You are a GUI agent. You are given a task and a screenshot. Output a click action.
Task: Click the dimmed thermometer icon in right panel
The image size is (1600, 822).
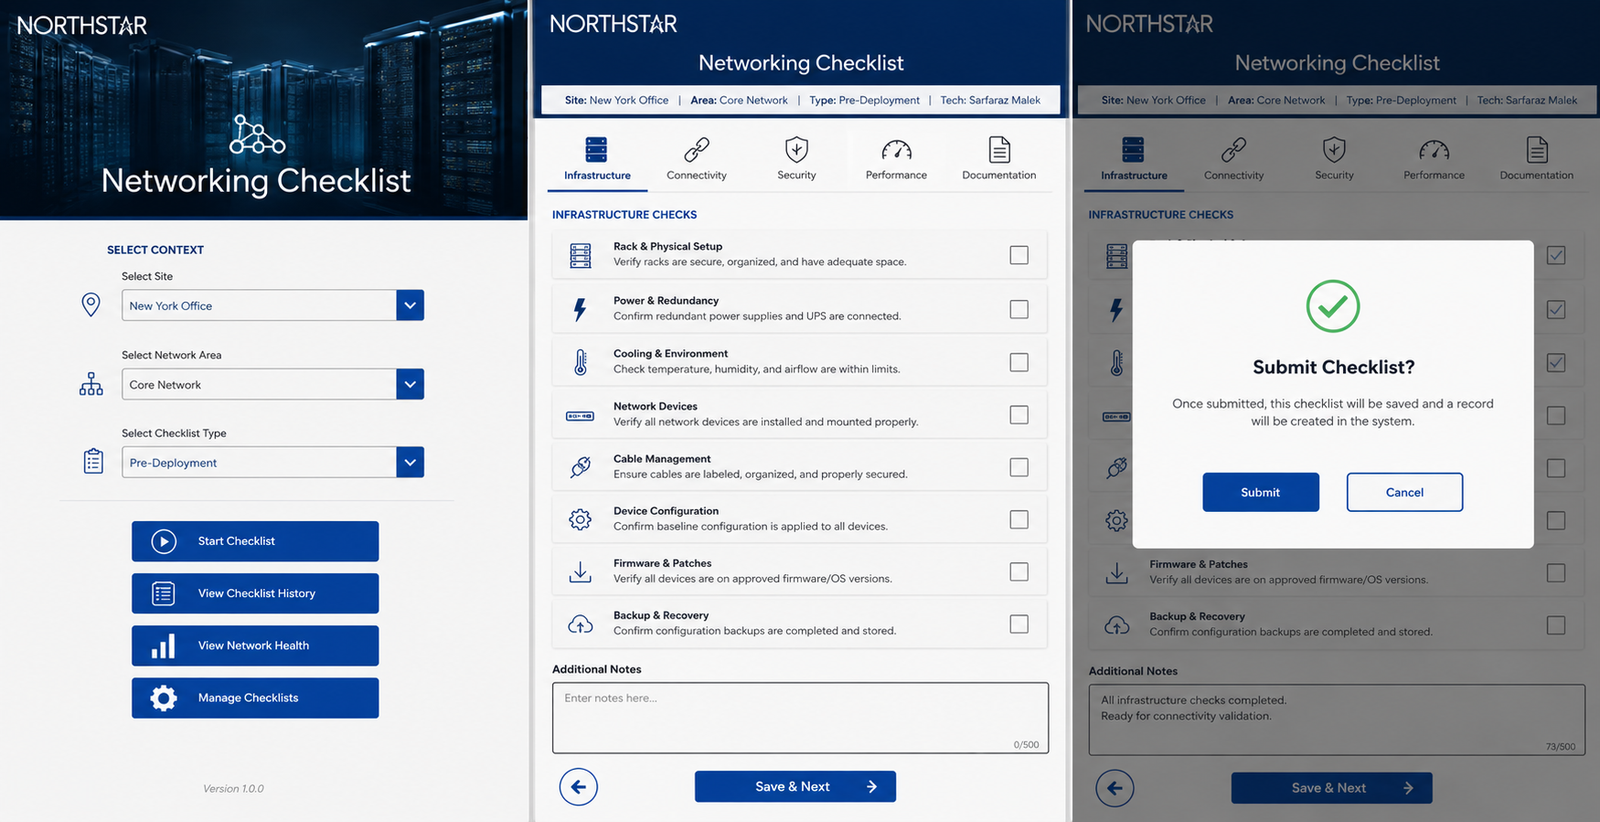click(x=1117, y=363)
